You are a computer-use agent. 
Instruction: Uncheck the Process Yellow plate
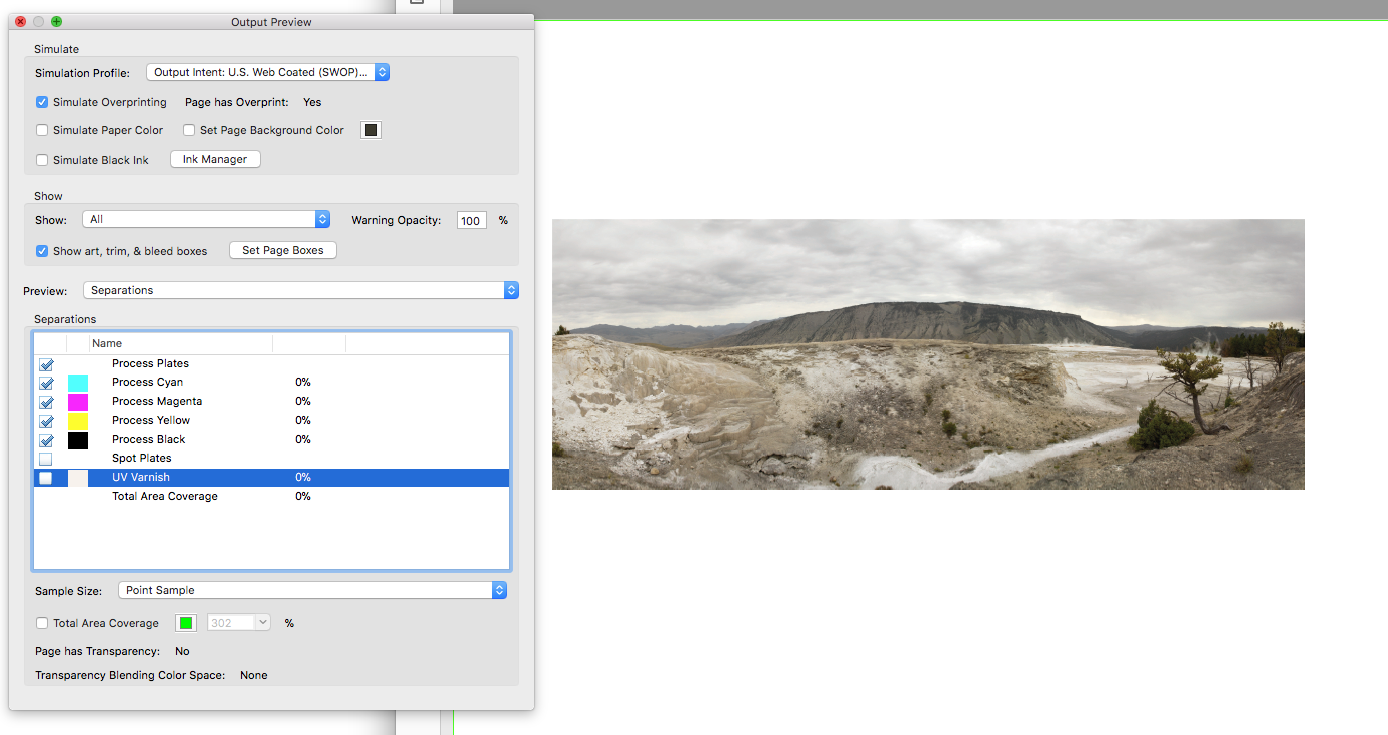(x=46, y=421)
